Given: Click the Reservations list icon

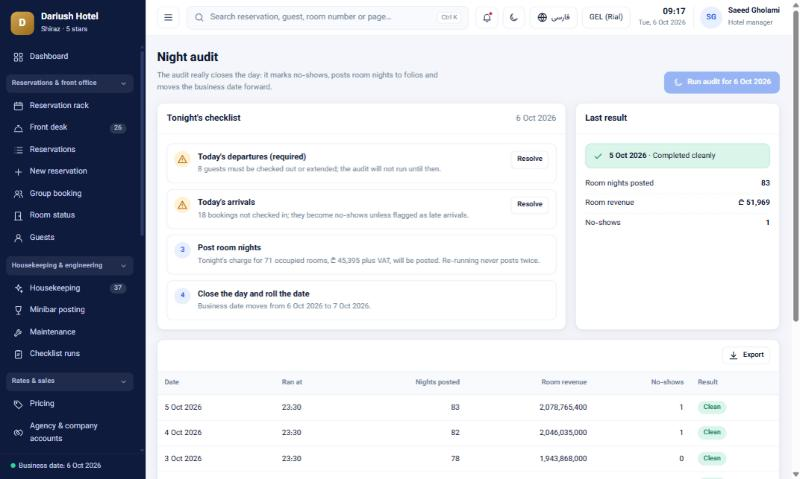Looking at the screenshot, I should click(x=18, y=149).
